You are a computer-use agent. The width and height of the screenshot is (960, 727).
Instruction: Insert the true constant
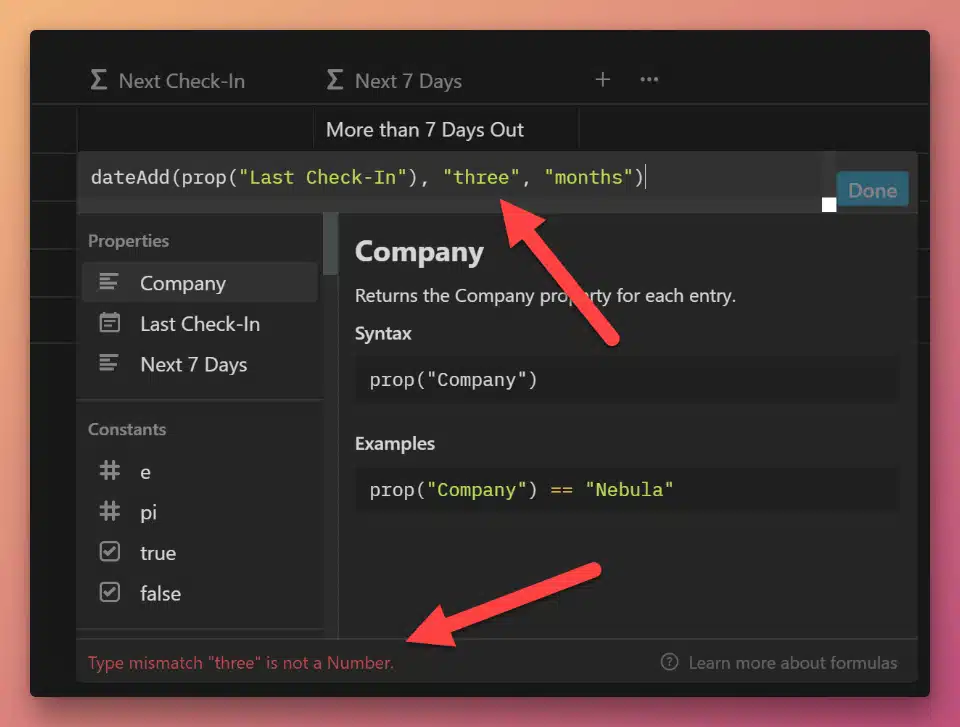coord(200,552)
